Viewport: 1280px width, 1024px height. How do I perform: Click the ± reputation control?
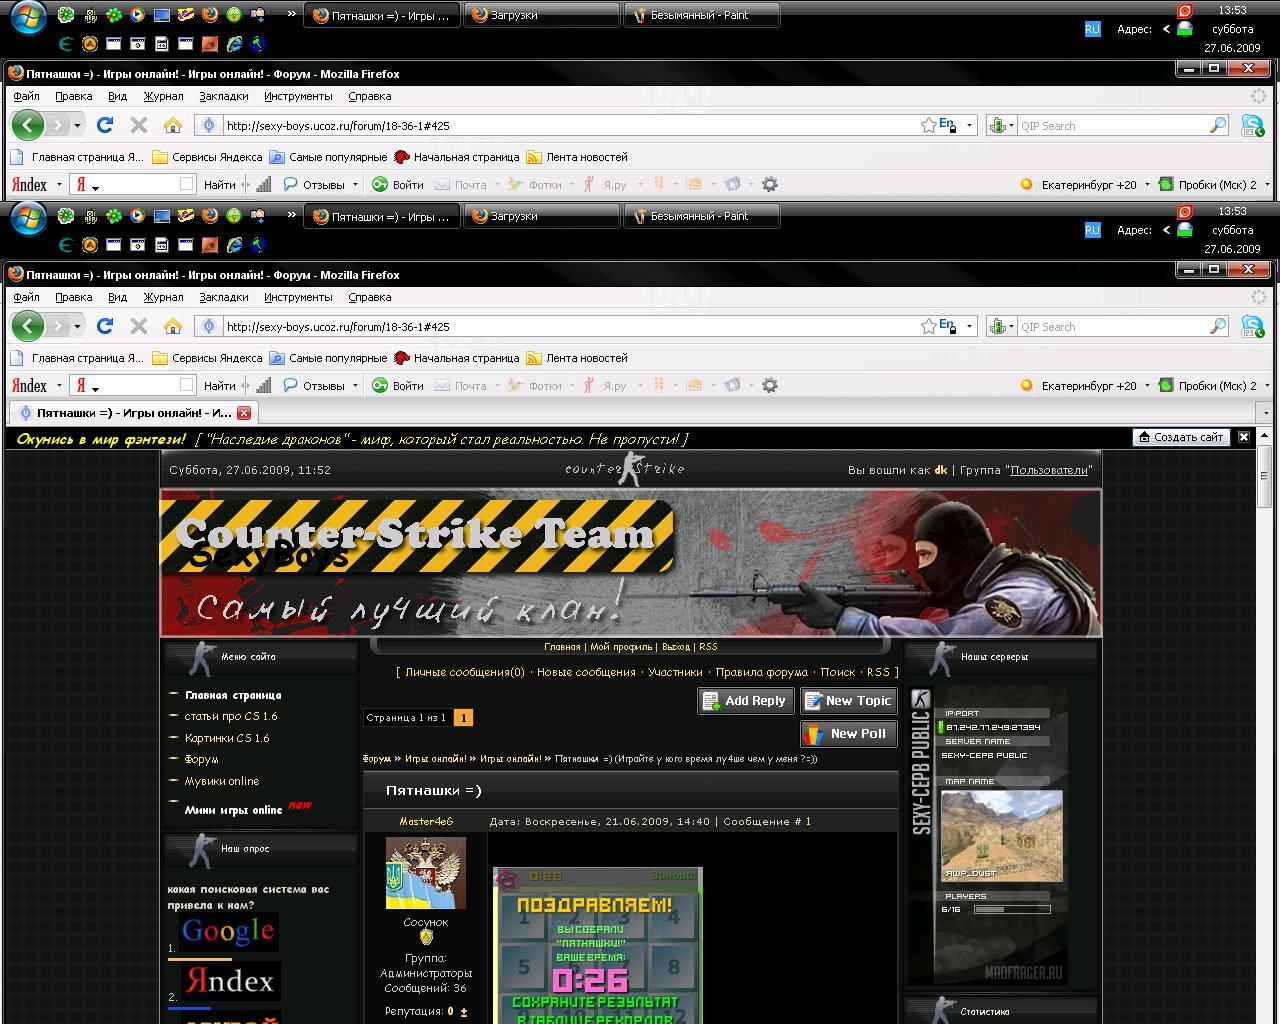463,1012
